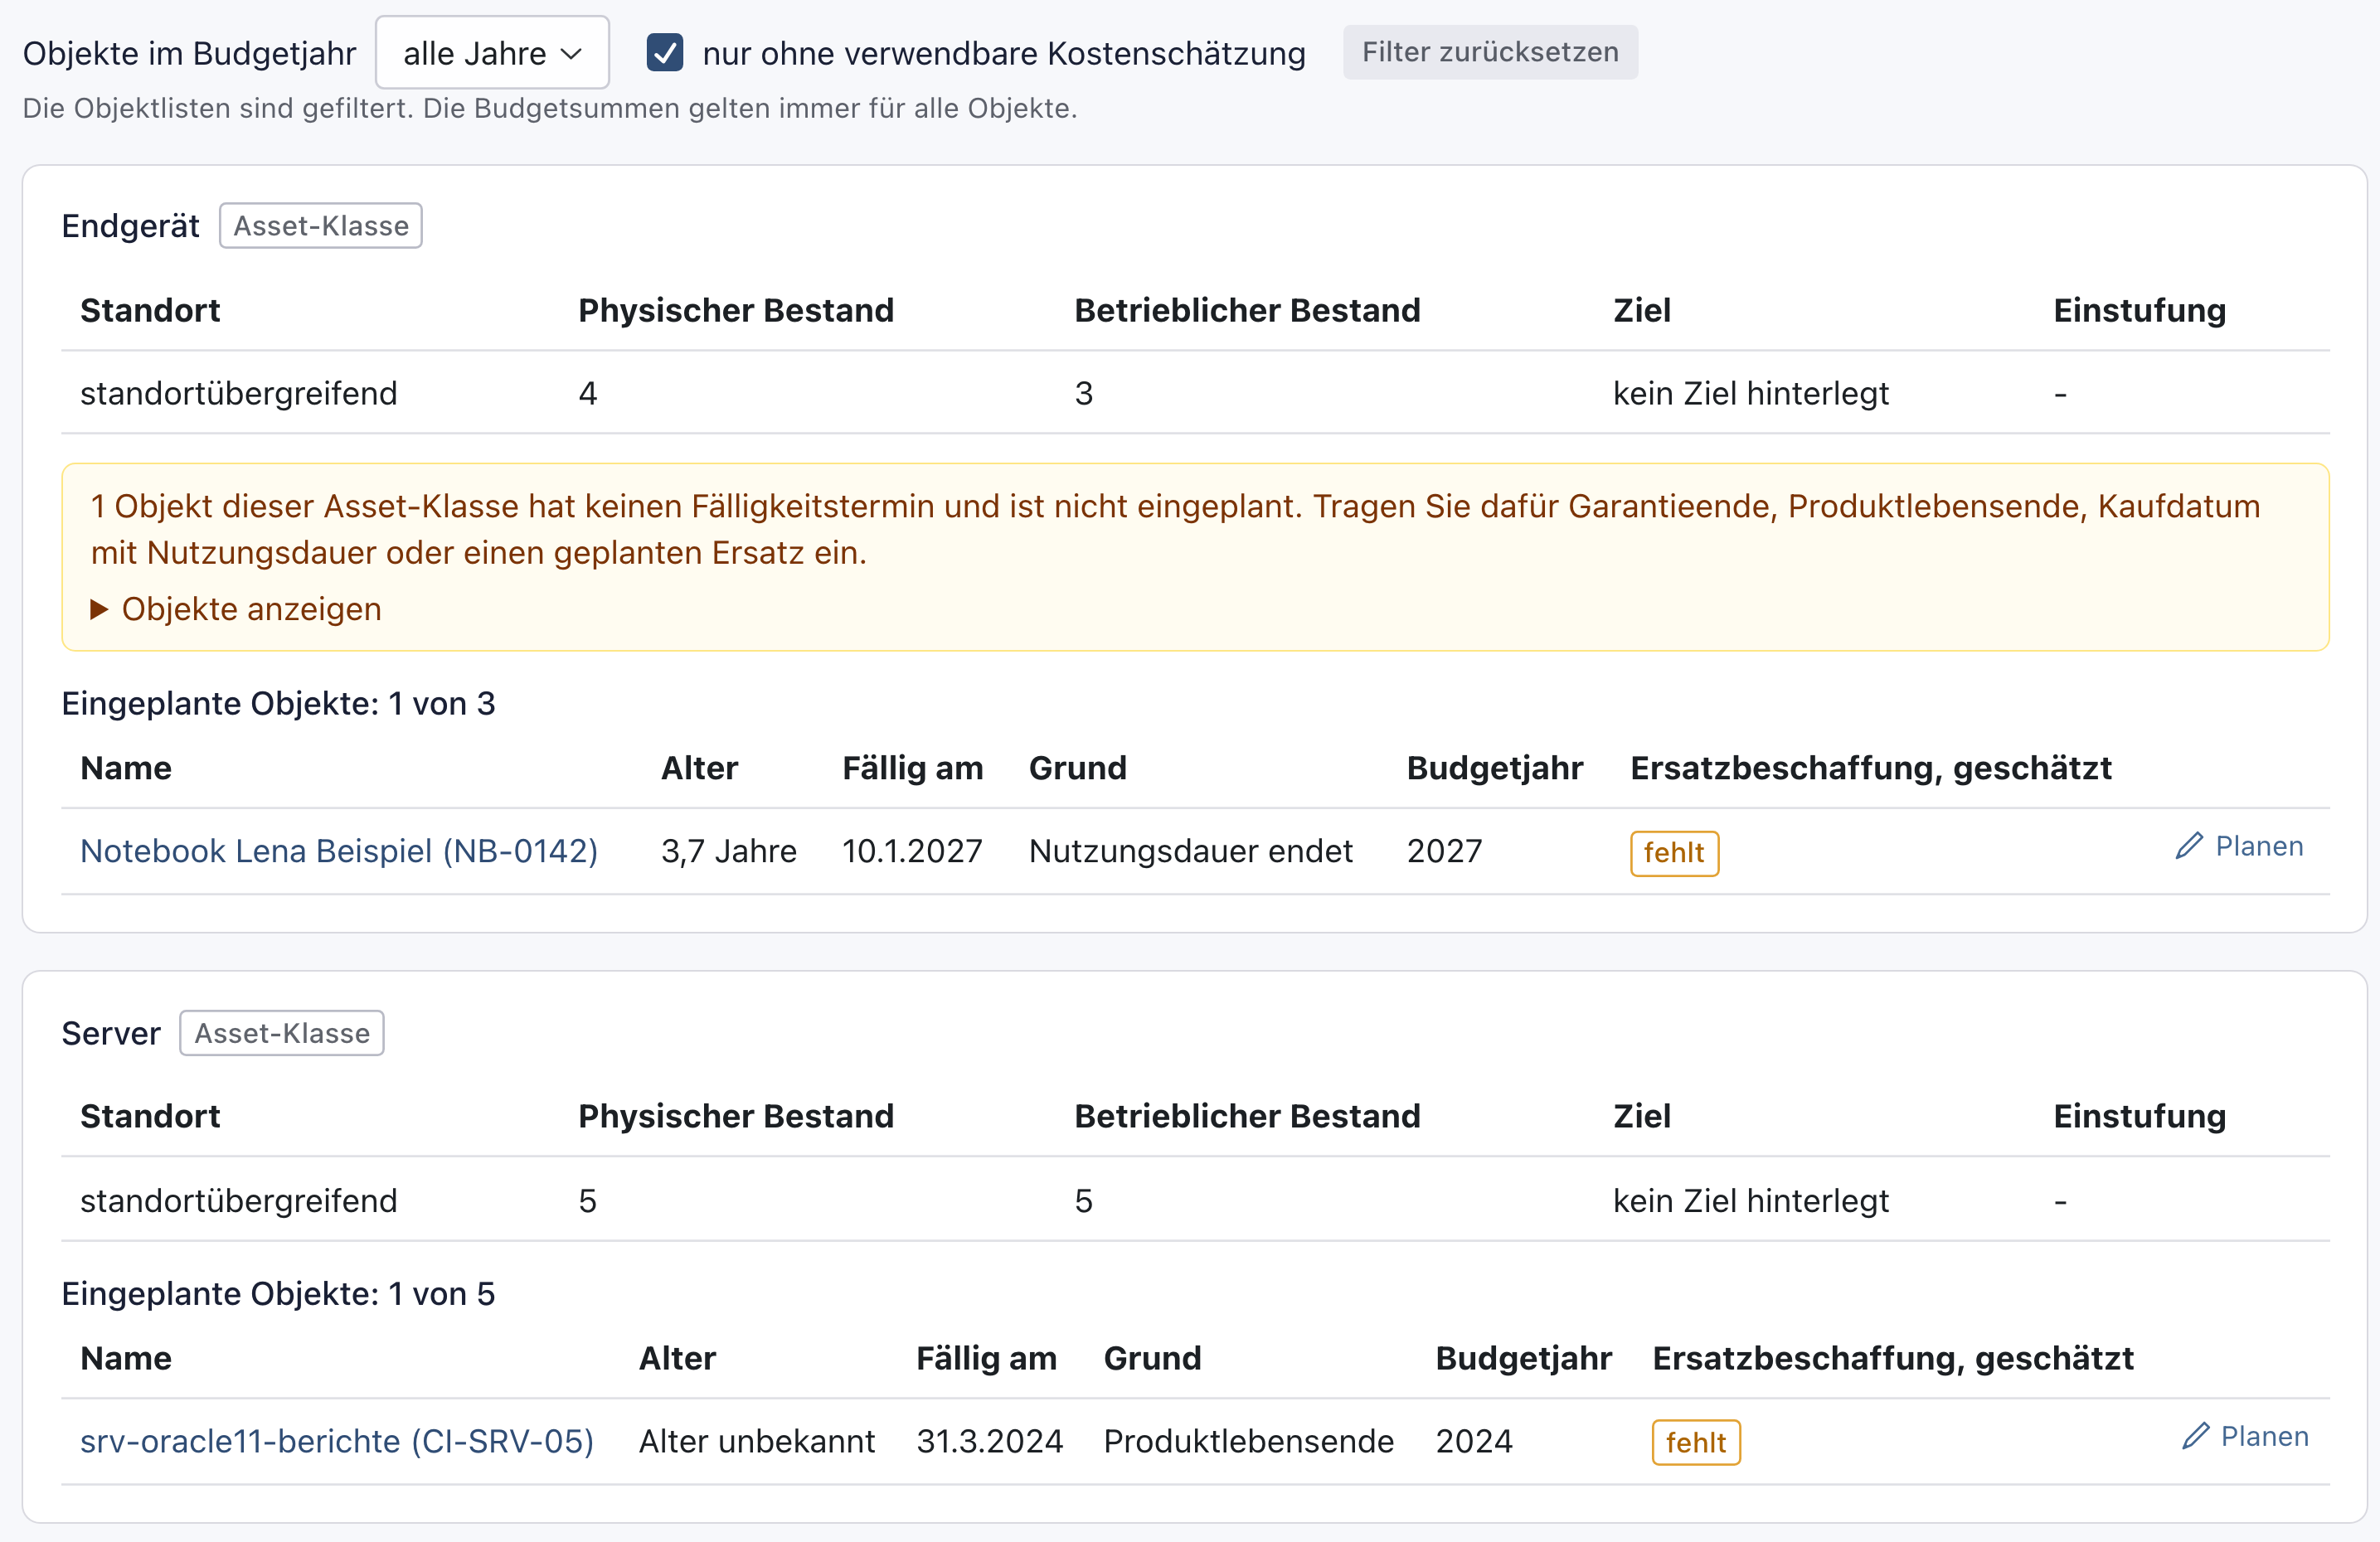Click 'Asset-Klasse' tag next to Endgerät
This screenshot has height=1542, width=2380.
pos(321,226)
